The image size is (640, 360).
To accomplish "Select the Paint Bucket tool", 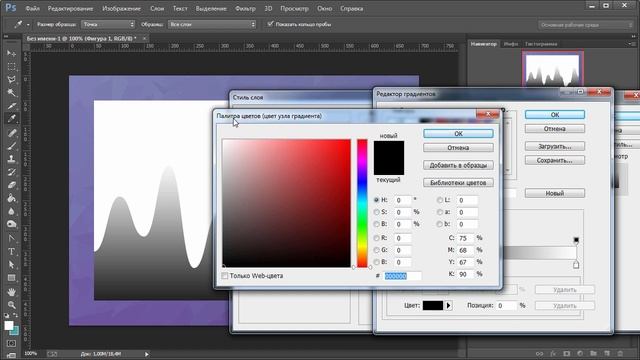I will point(11,198).
